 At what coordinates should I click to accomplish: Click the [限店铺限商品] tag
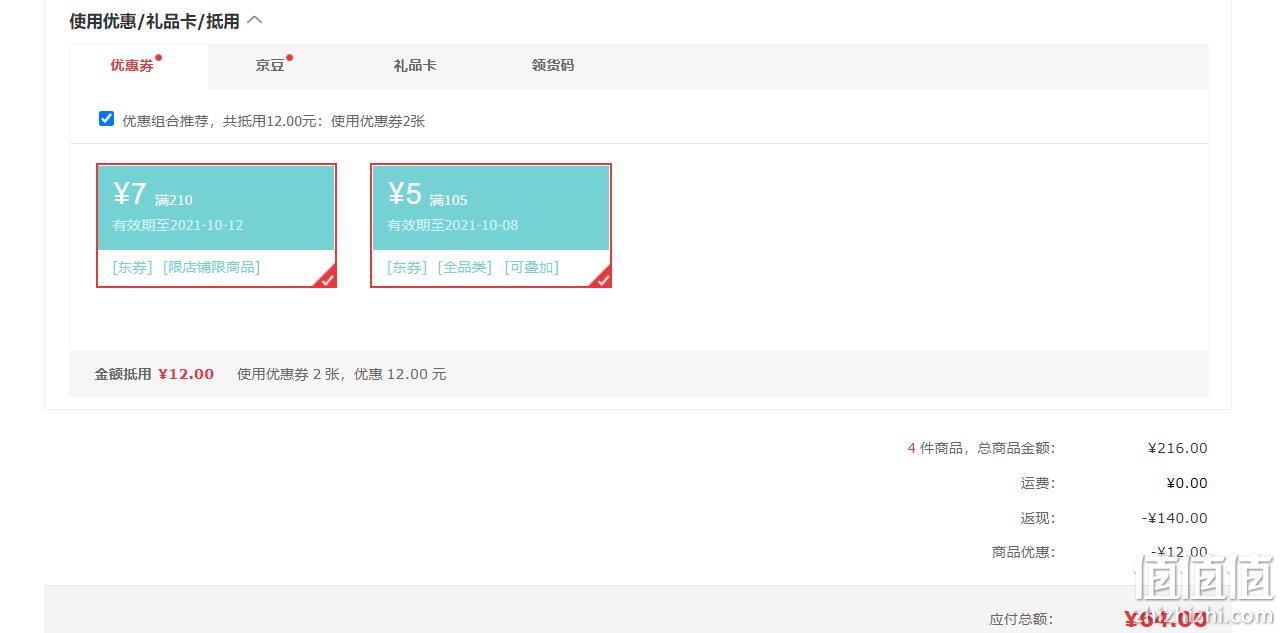pos(212,267)
